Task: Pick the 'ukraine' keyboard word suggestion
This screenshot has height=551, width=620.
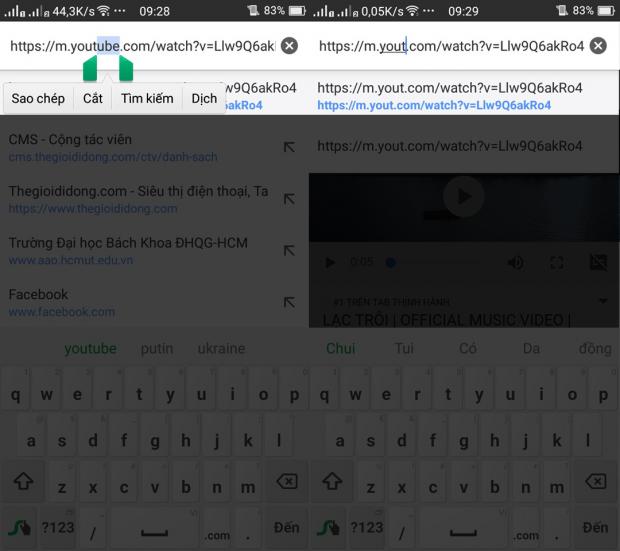Action: click(221, 349)
